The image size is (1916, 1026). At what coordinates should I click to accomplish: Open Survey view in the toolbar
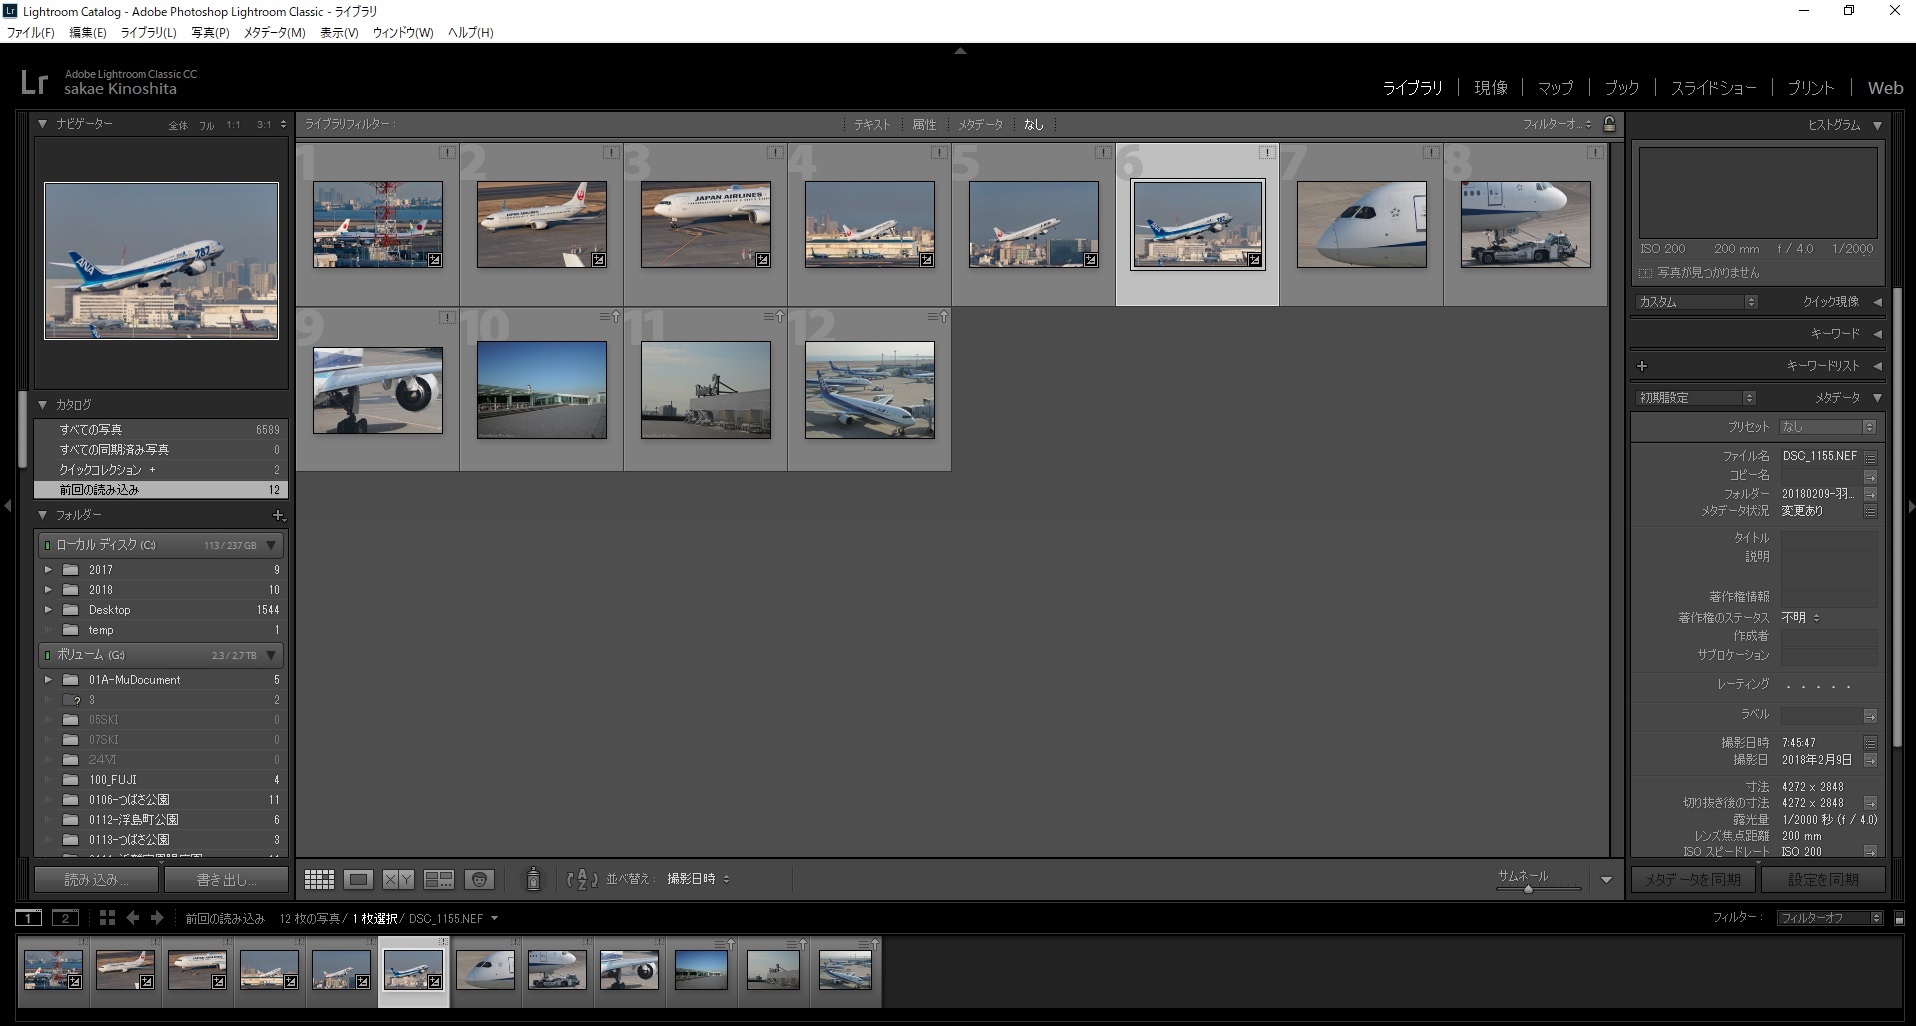pyautogui.click(x=439, y=879)
